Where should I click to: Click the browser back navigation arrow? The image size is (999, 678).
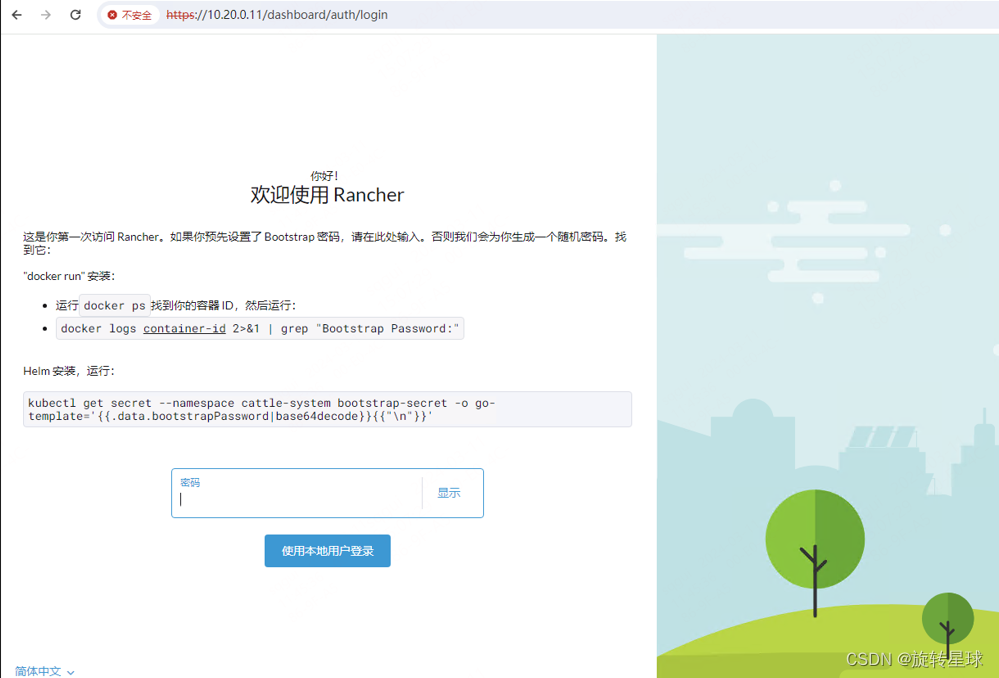point(15,15)
